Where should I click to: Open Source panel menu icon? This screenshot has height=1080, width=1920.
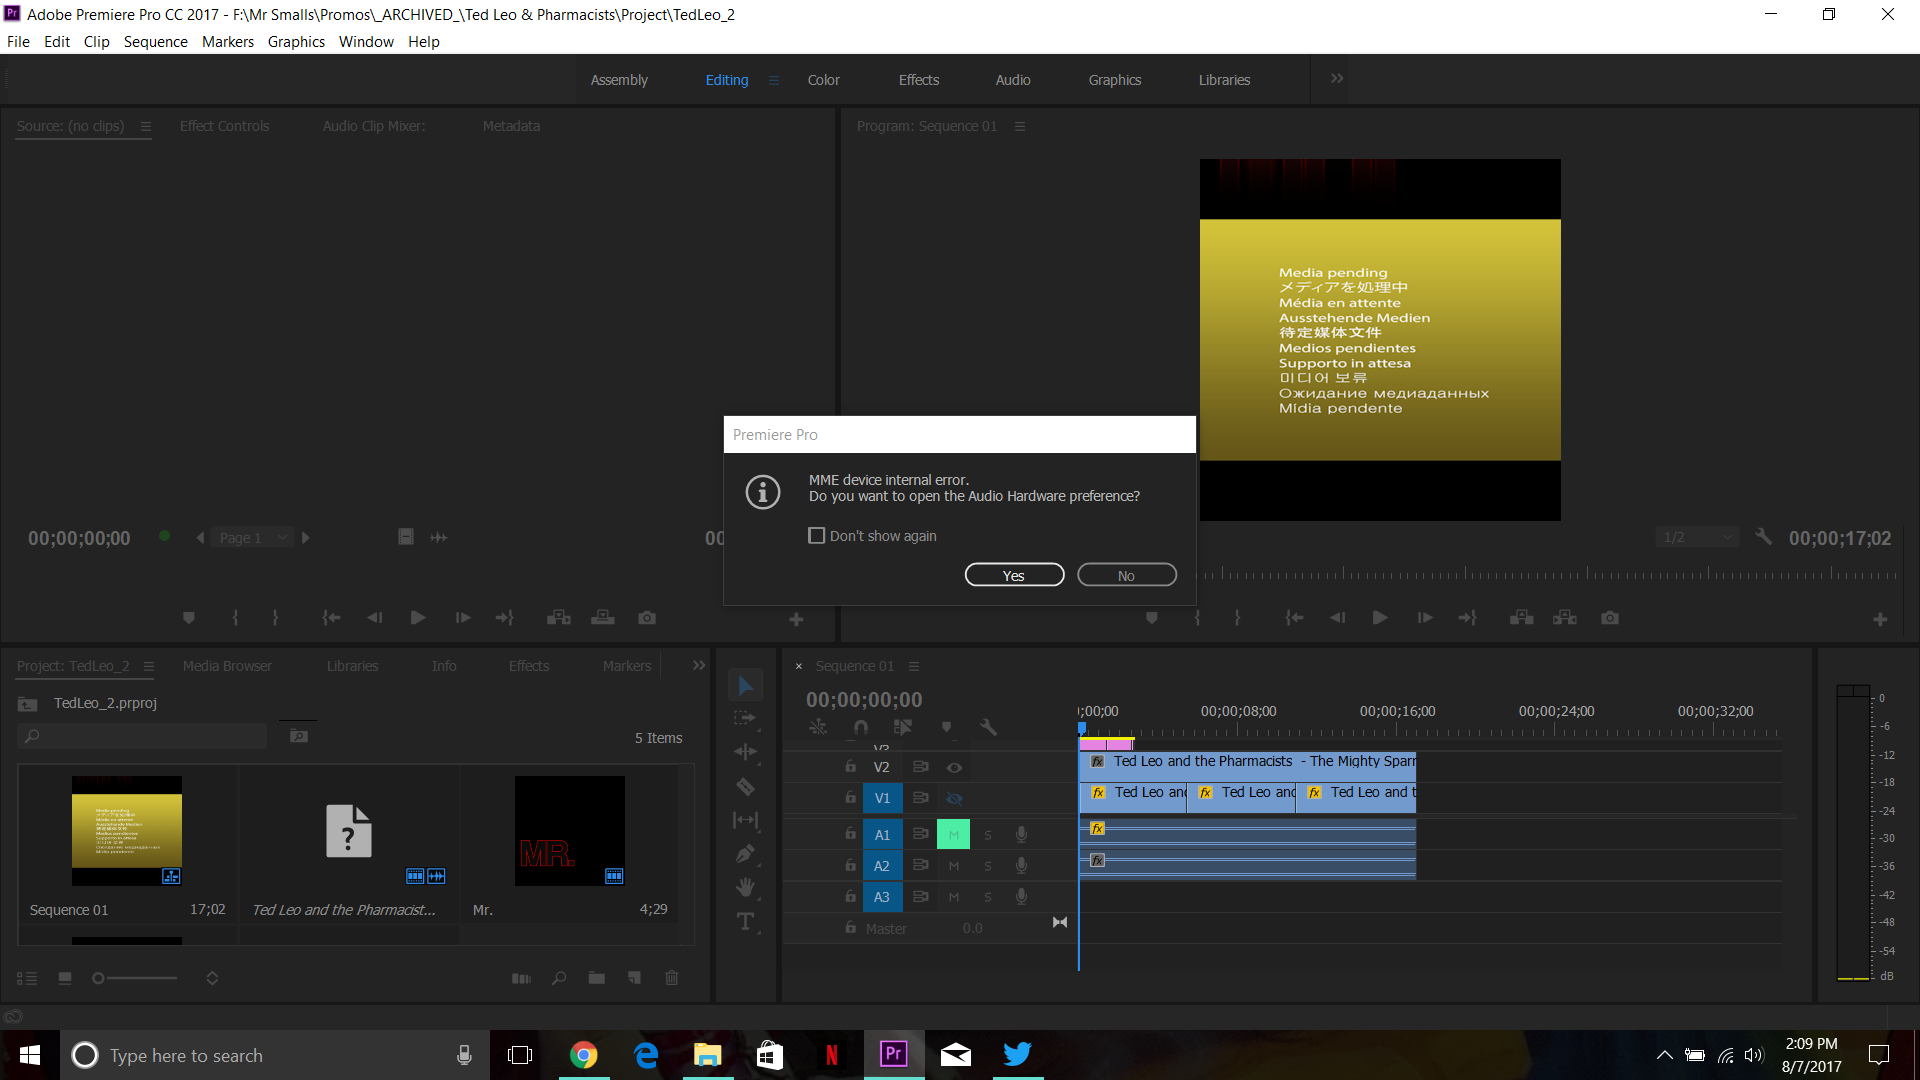tap(146, 126)
